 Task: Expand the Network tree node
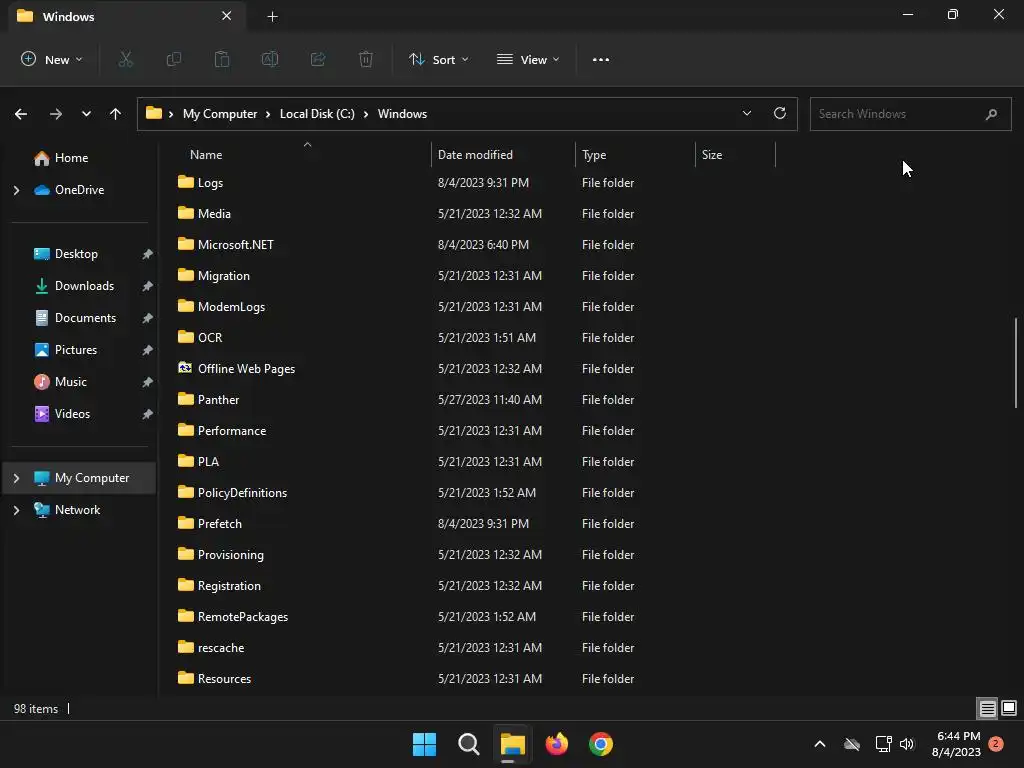pos(16,510)
